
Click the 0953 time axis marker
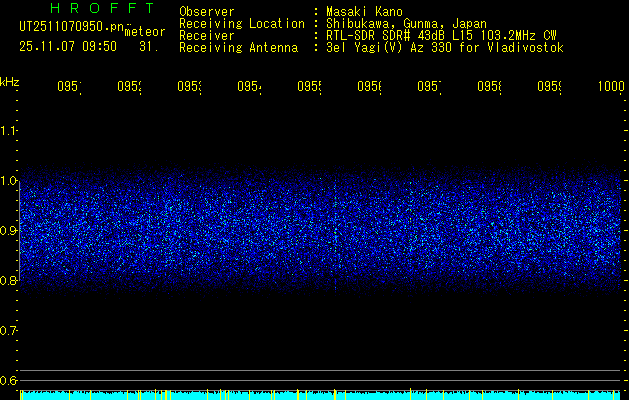tap(189, 86)
